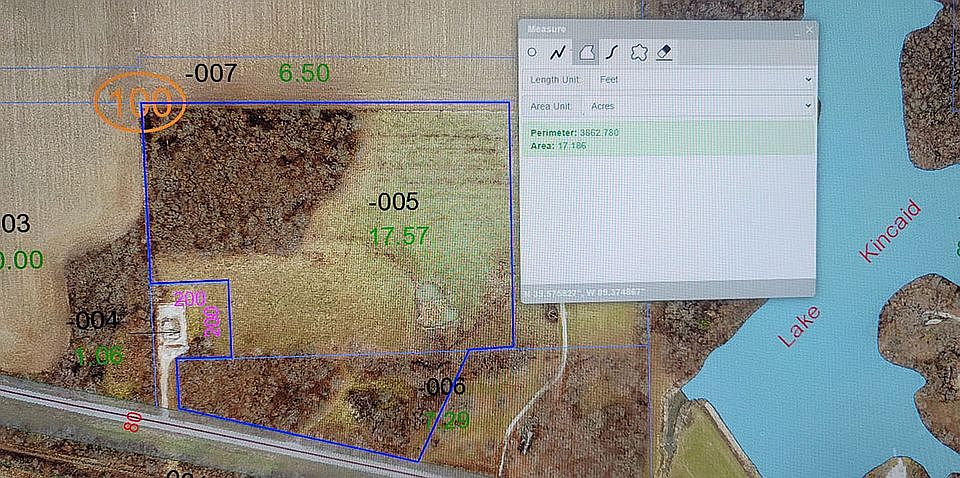This screenshot has height=478, width=960.
Task: Click the Lake Kincaid map label
Action: coord(850,274)
